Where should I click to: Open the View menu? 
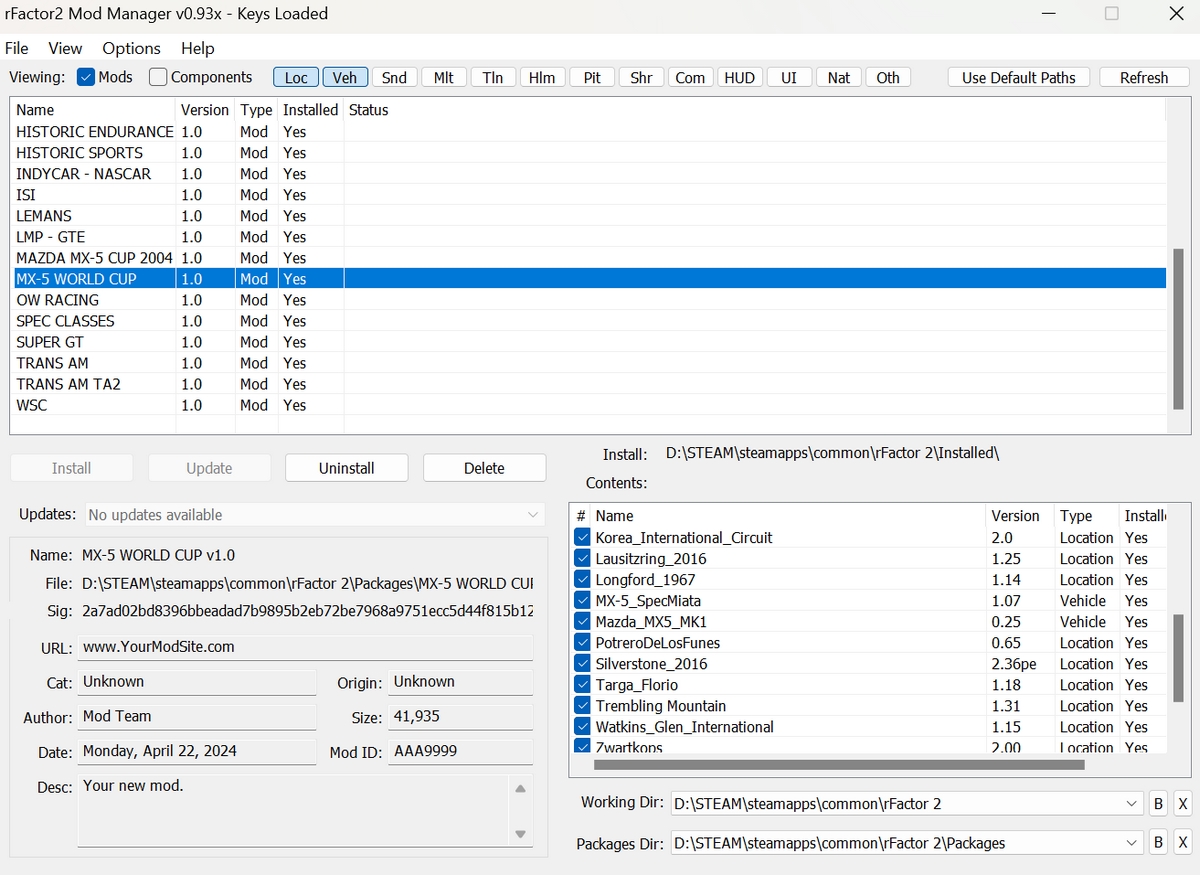tap(65, 48)
